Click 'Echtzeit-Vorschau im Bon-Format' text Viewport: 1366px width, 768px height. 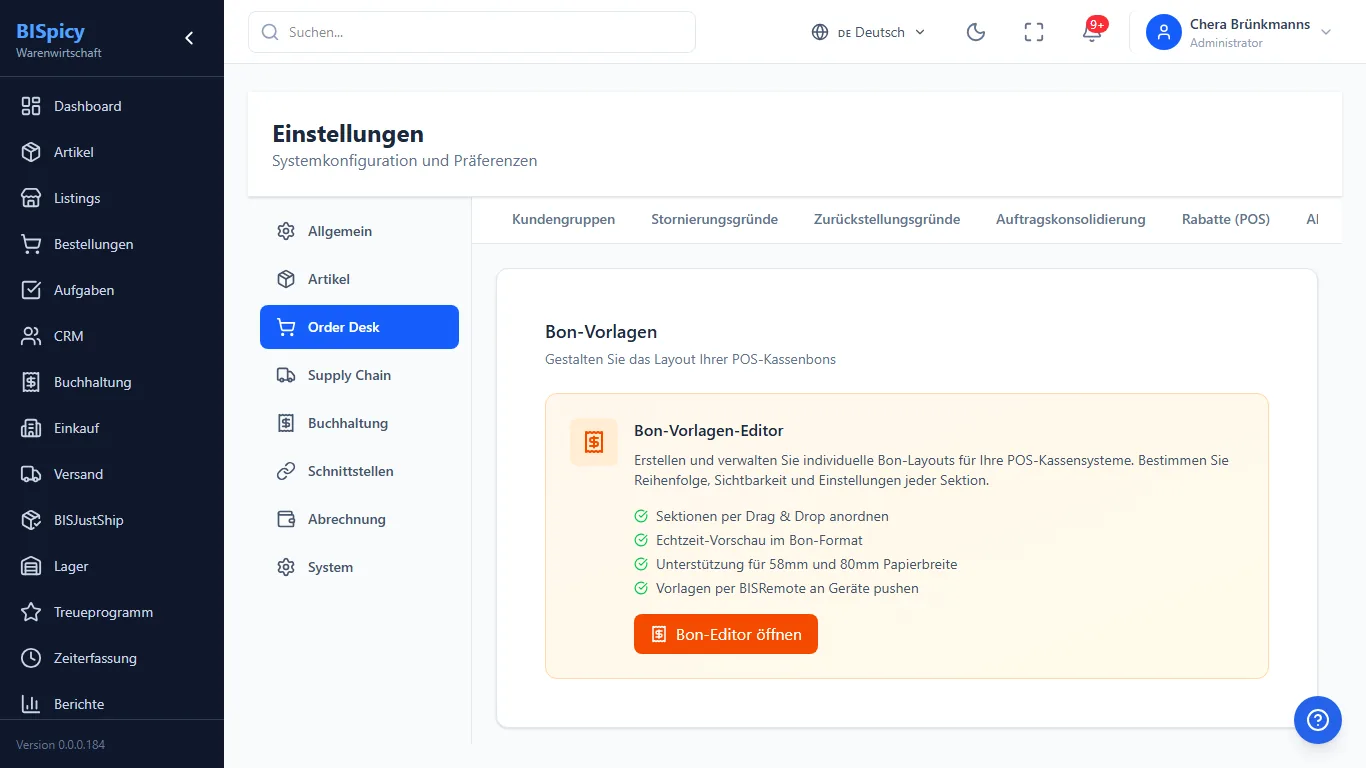pos(759,540)
